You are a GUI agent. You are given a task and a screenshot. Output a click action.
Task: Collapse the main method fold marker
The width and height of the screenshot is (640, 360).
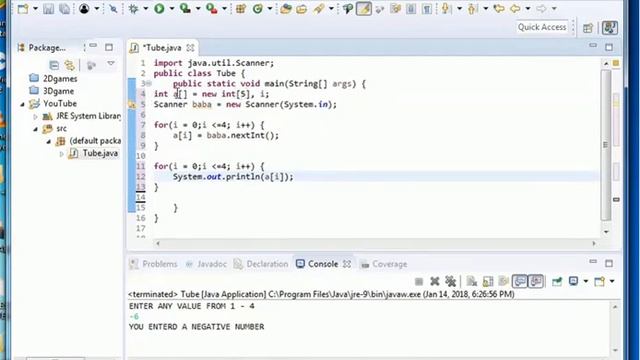pyautogui.click(x=149, y=84)
